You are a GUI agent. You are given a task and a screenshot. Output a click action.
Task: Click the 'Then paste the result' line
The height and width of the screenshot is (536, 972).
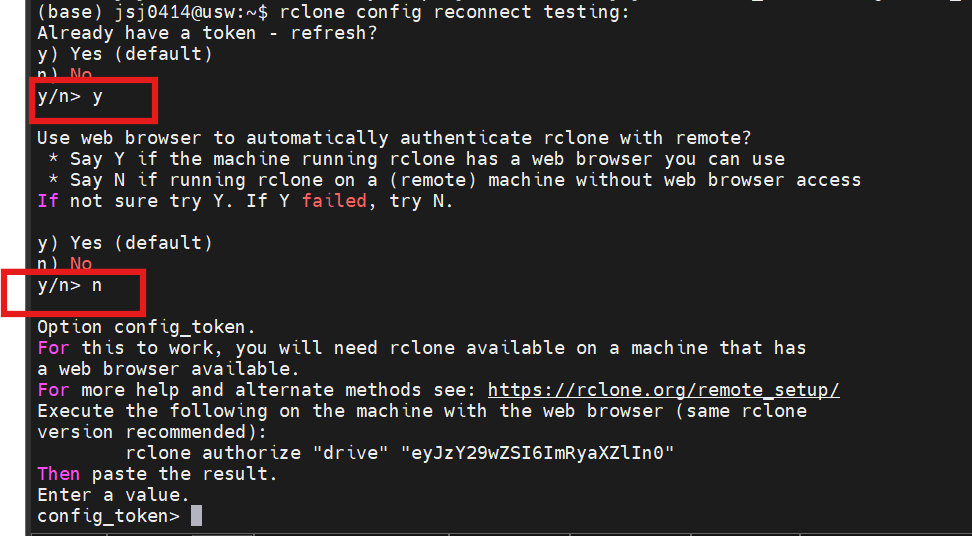click(x=157, y=474)
